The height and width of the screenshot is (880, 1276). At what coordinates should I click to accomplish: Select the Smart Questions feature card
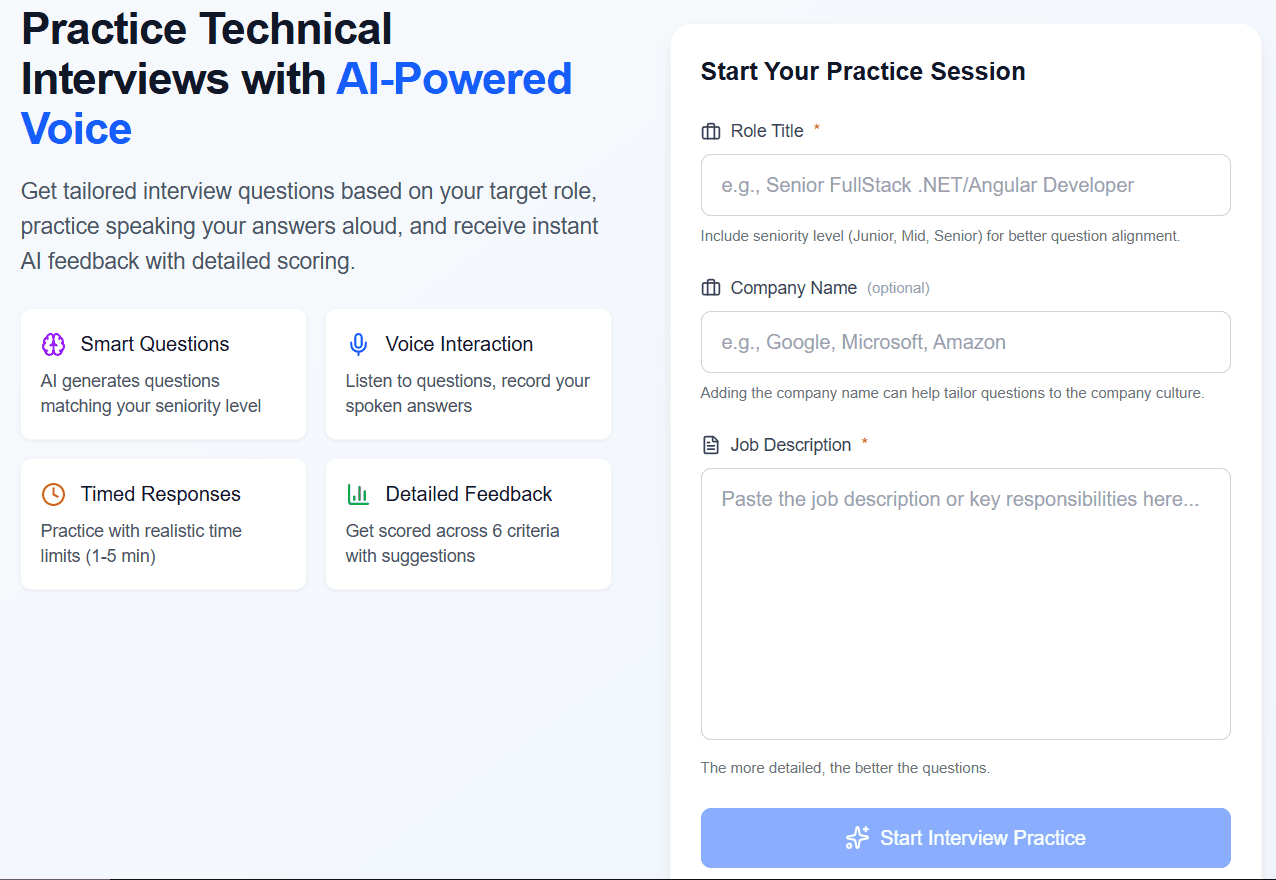click(163, 374)
